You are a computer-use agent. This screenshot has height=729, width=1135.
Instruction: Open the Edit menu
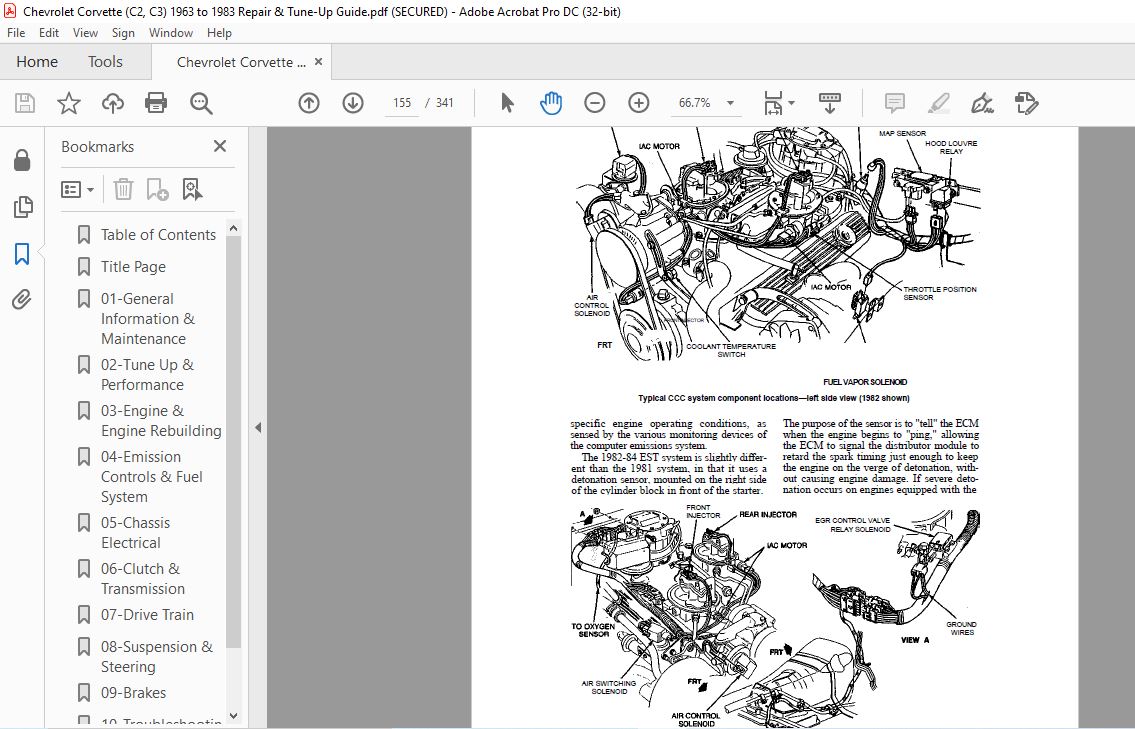(48, 33)
